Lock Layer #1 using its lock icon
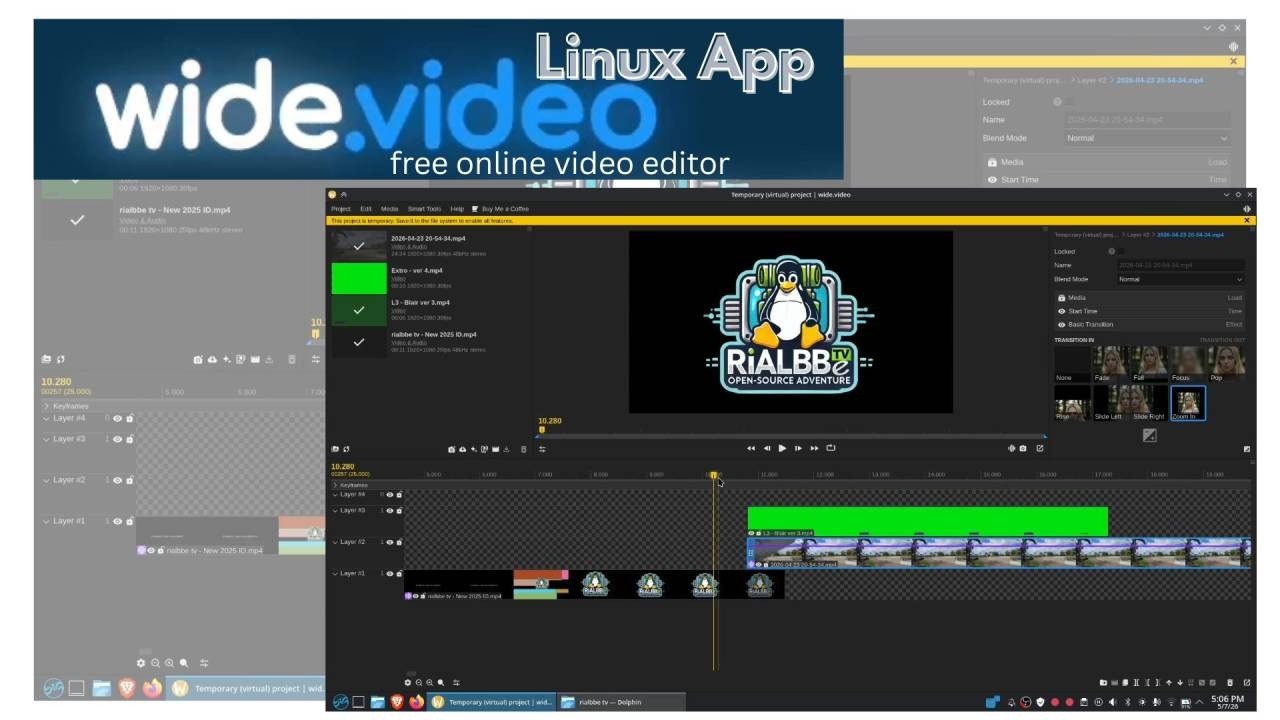Screen dimensions: 1280x720 pyautogui.click(x=399, y=575)
